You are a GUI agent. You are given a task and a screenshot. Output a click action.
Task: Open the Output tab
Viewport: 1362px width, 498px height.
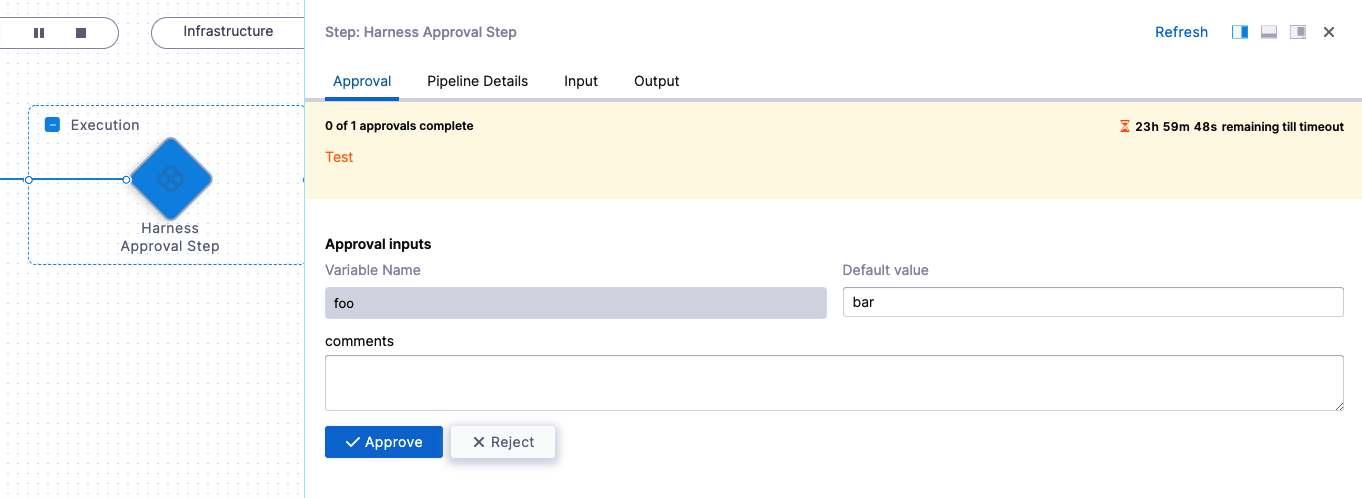656,81
